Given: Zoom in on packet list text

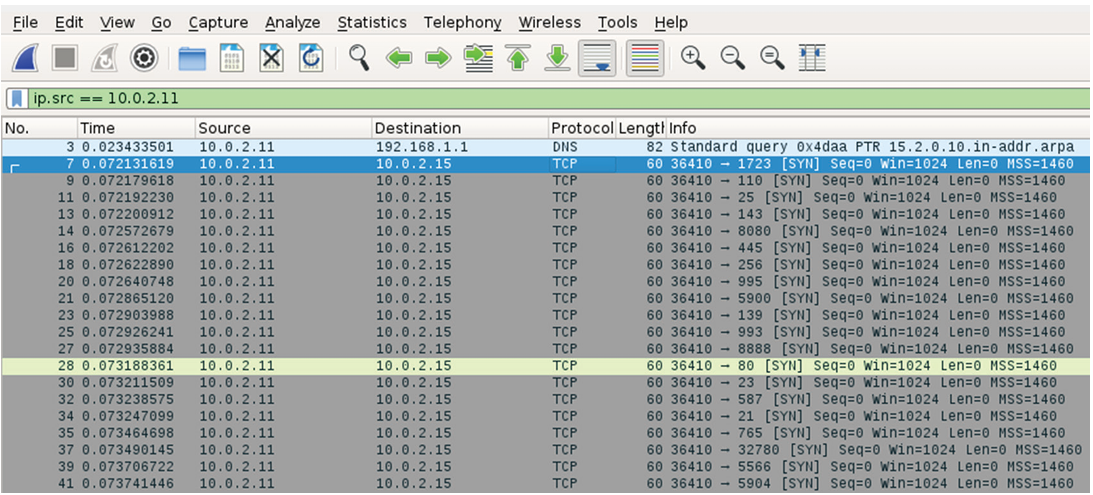Looking at the screenshot, I should (693, 58).
